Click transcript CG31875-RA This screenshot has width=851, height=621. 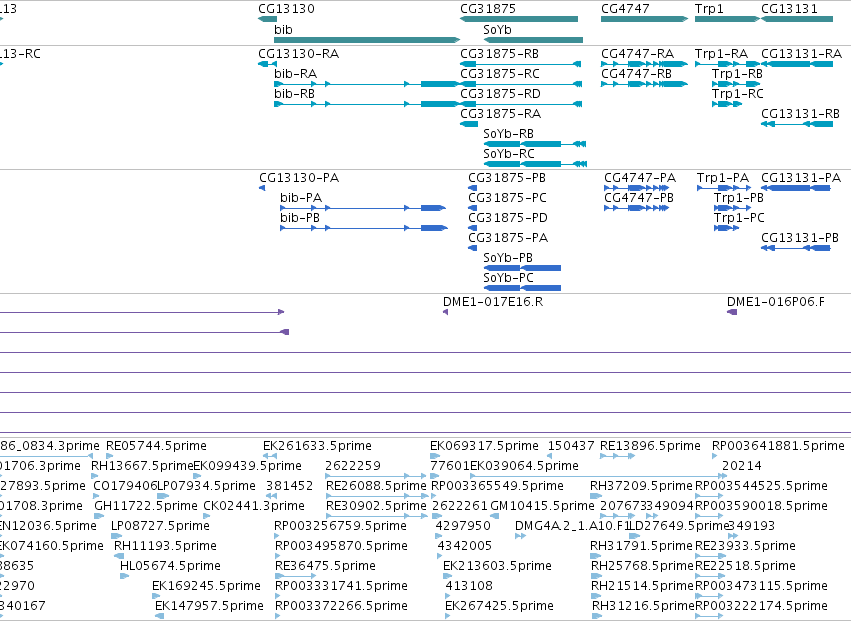[x=469, y=124]
